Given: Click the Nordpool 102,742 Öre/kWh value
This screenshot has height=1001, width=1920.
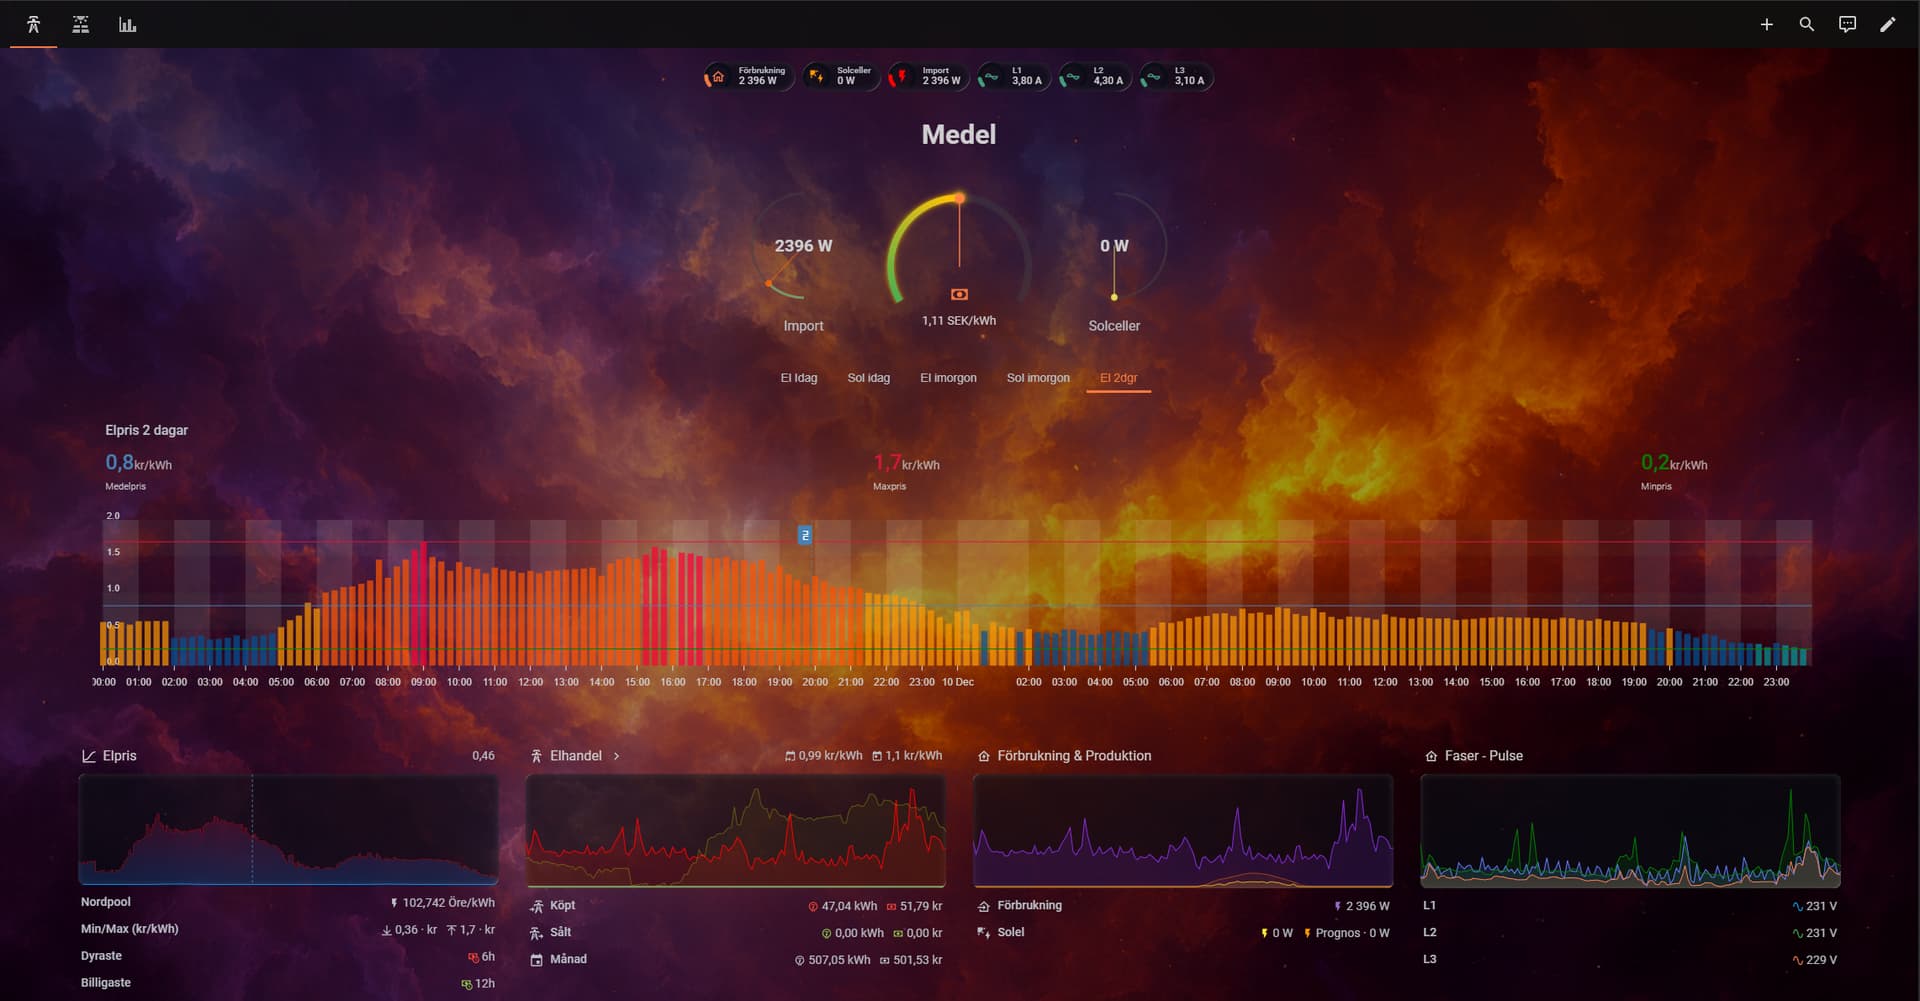Looking at the screenshot, I should click(442, 903).
